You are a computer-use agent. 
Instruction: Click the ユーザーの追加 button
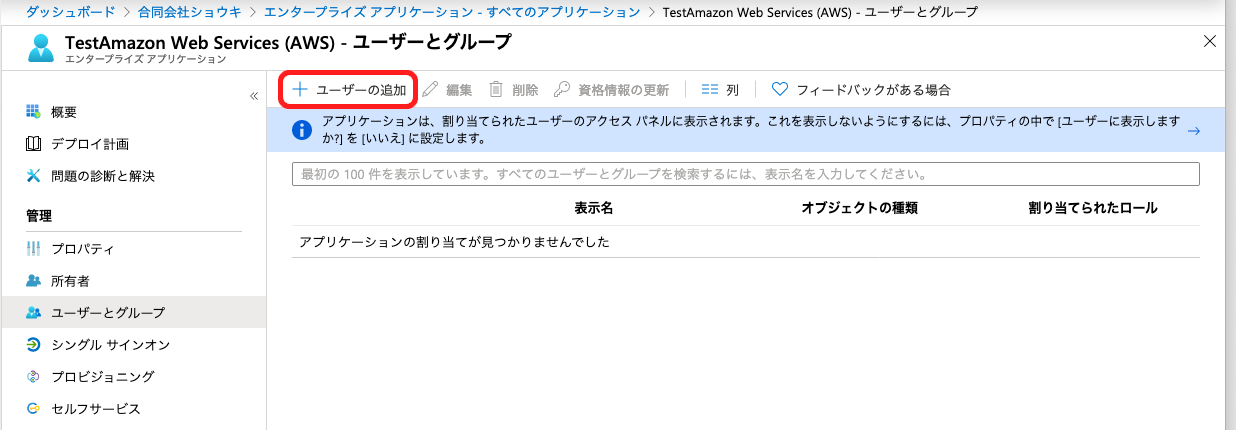click(x=349, y=90)
